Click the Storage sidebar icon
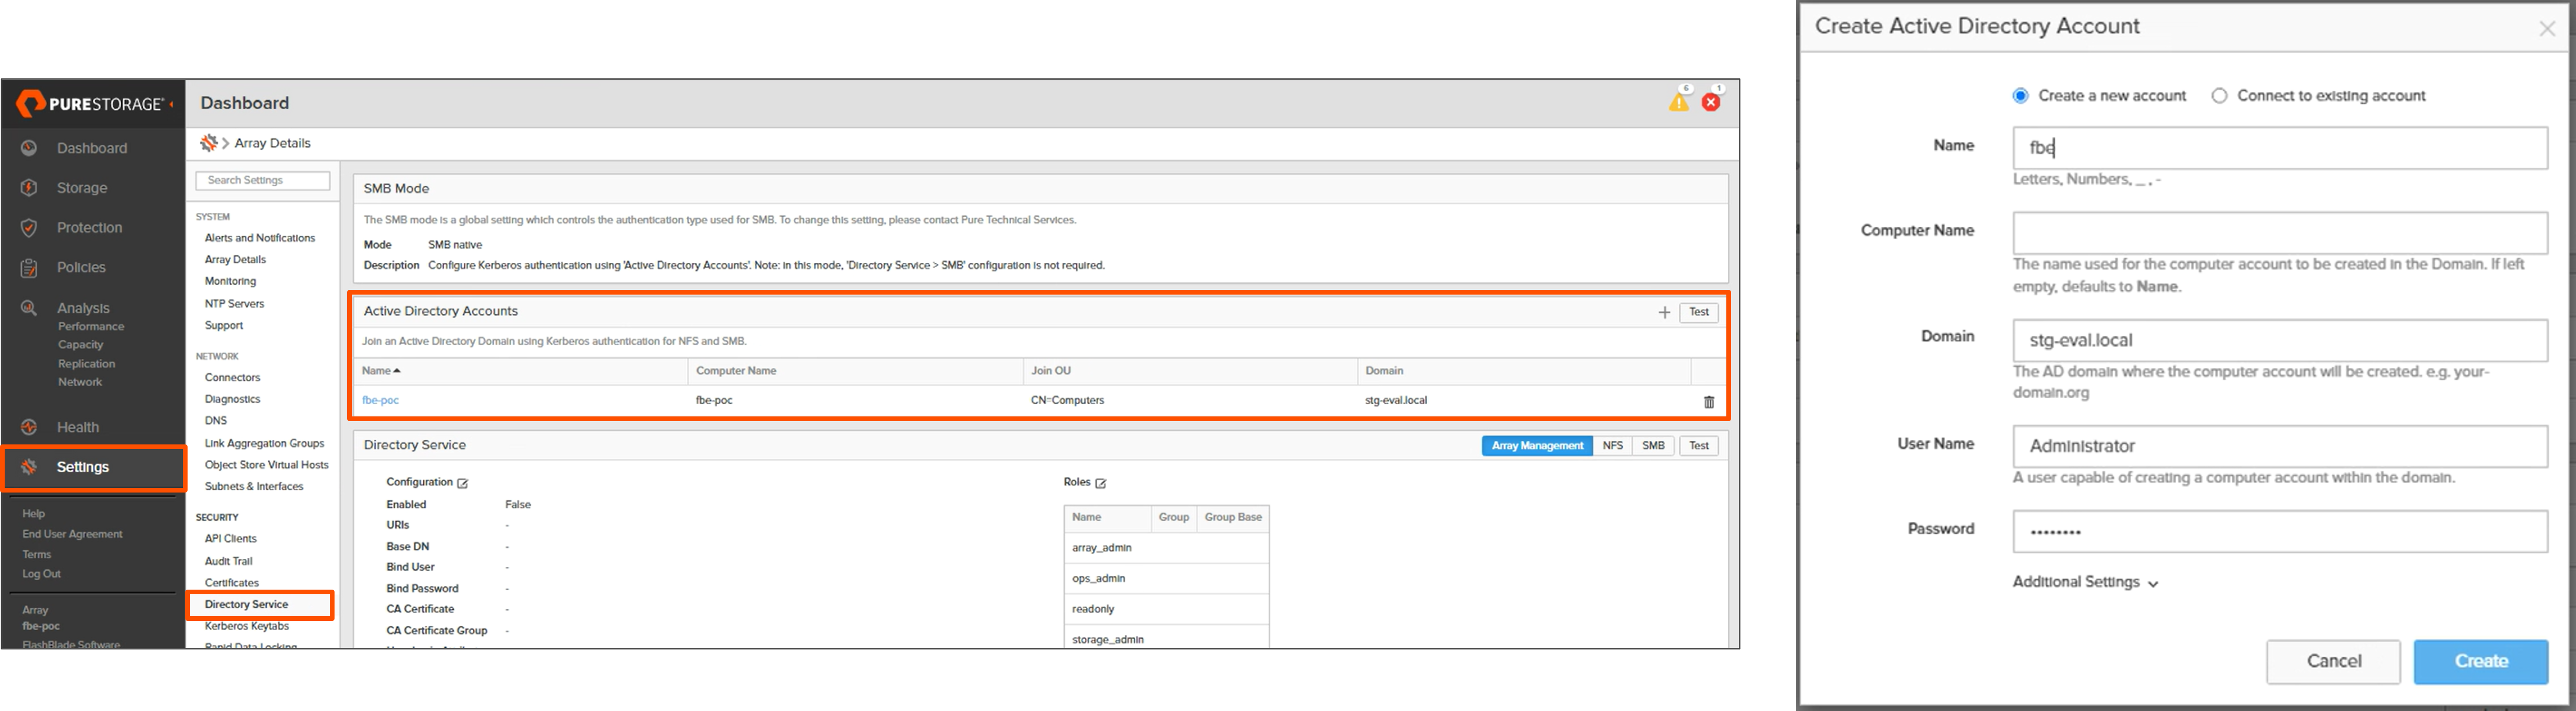Viewport: 2576px width, 711px height. tap(30, 188)
